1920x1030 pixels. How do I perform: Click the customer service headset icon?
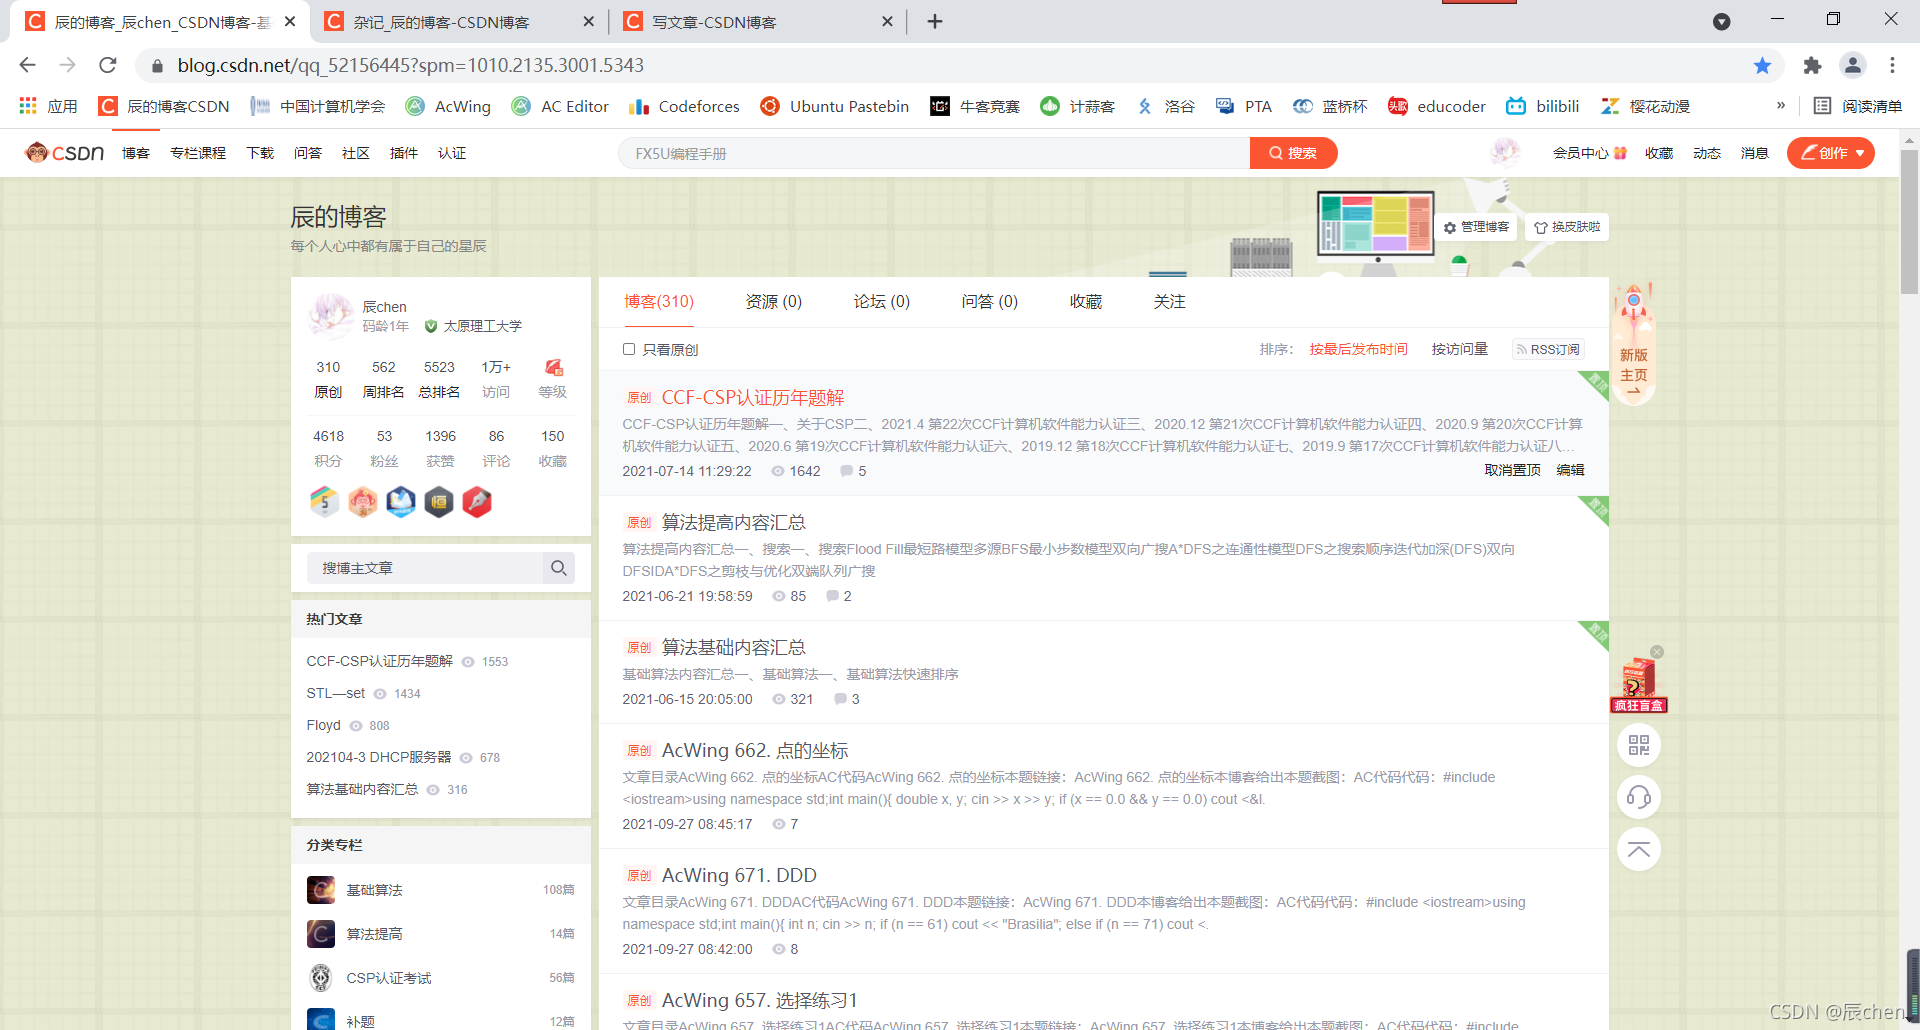tap(1638, 797)
